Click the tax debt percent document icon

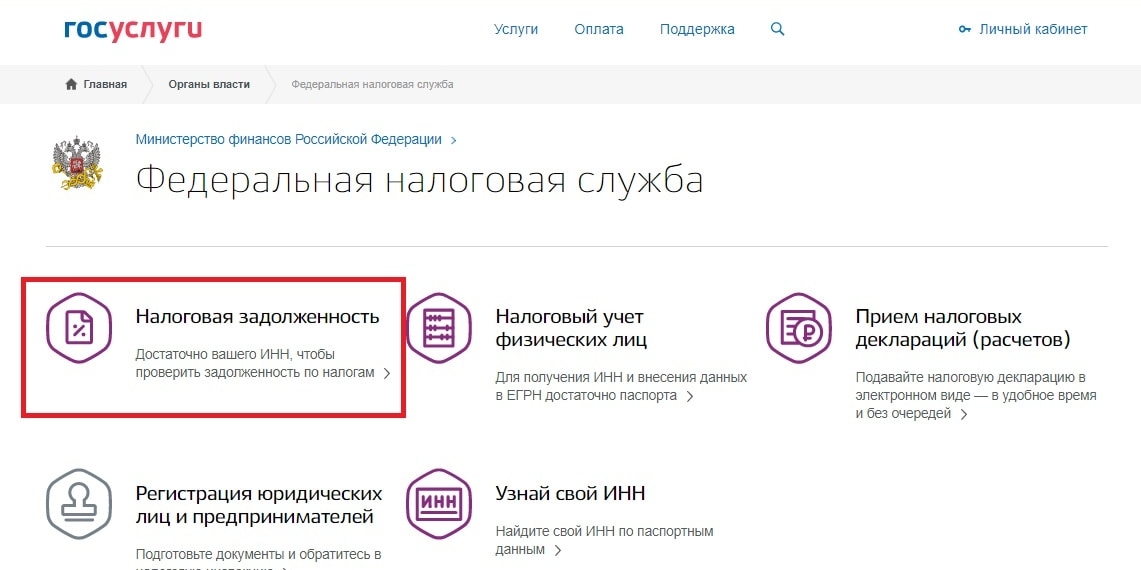coord(78,327)
